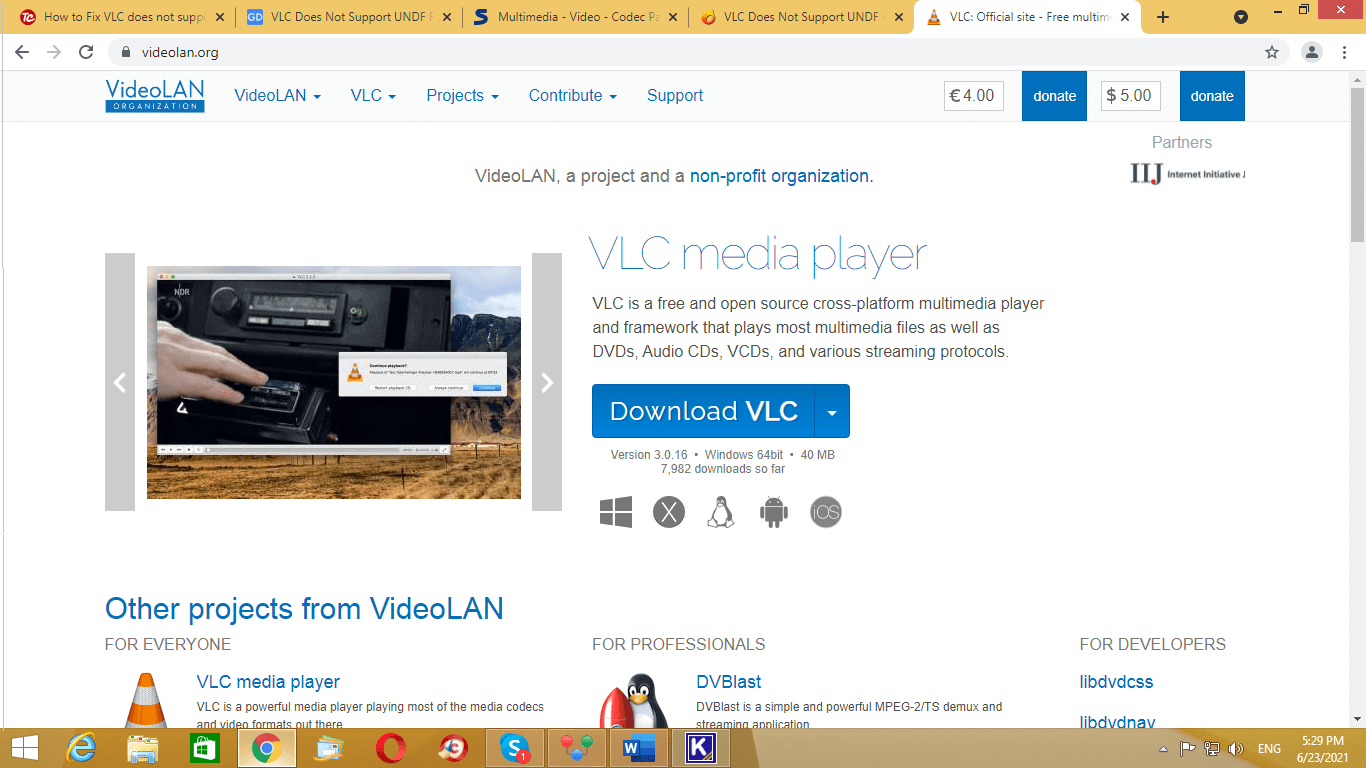Expand the Projects navigation menu
Image resolution: width=1366 pixels, height=768 pixels.
[462, 96]
